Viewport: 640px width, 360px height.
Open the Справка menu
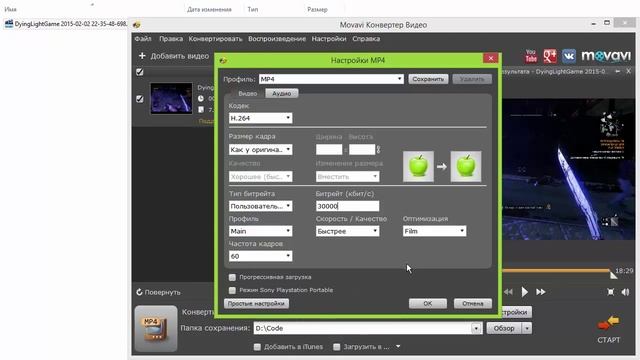click(366, 39)
